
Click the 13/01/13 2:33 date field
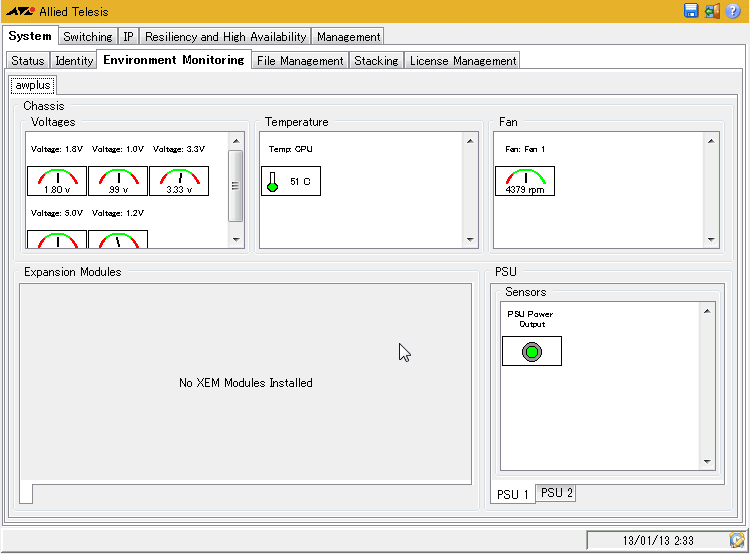coord(658,540)
